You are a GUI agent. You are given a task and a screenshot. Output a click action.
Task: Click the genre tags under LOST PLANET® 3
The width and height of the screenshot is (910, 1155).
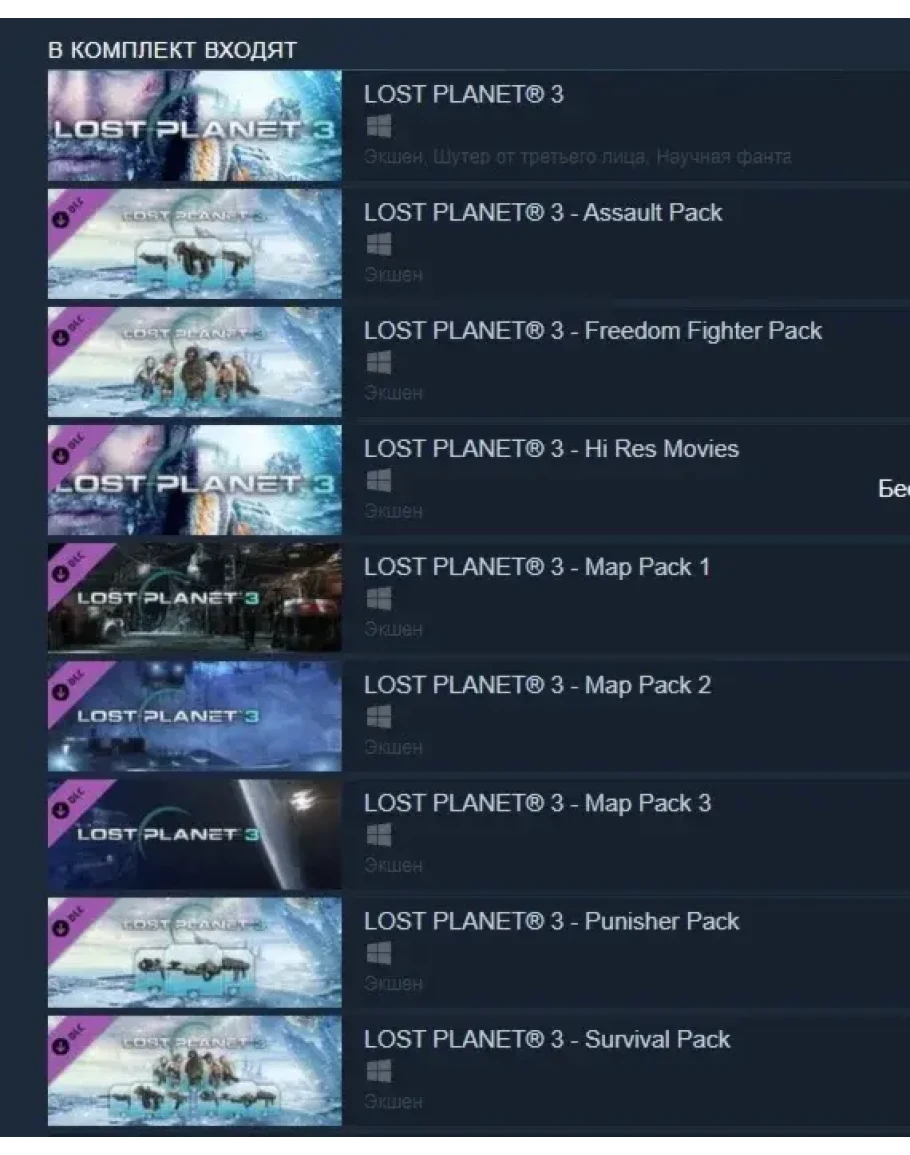coord(578,157)
